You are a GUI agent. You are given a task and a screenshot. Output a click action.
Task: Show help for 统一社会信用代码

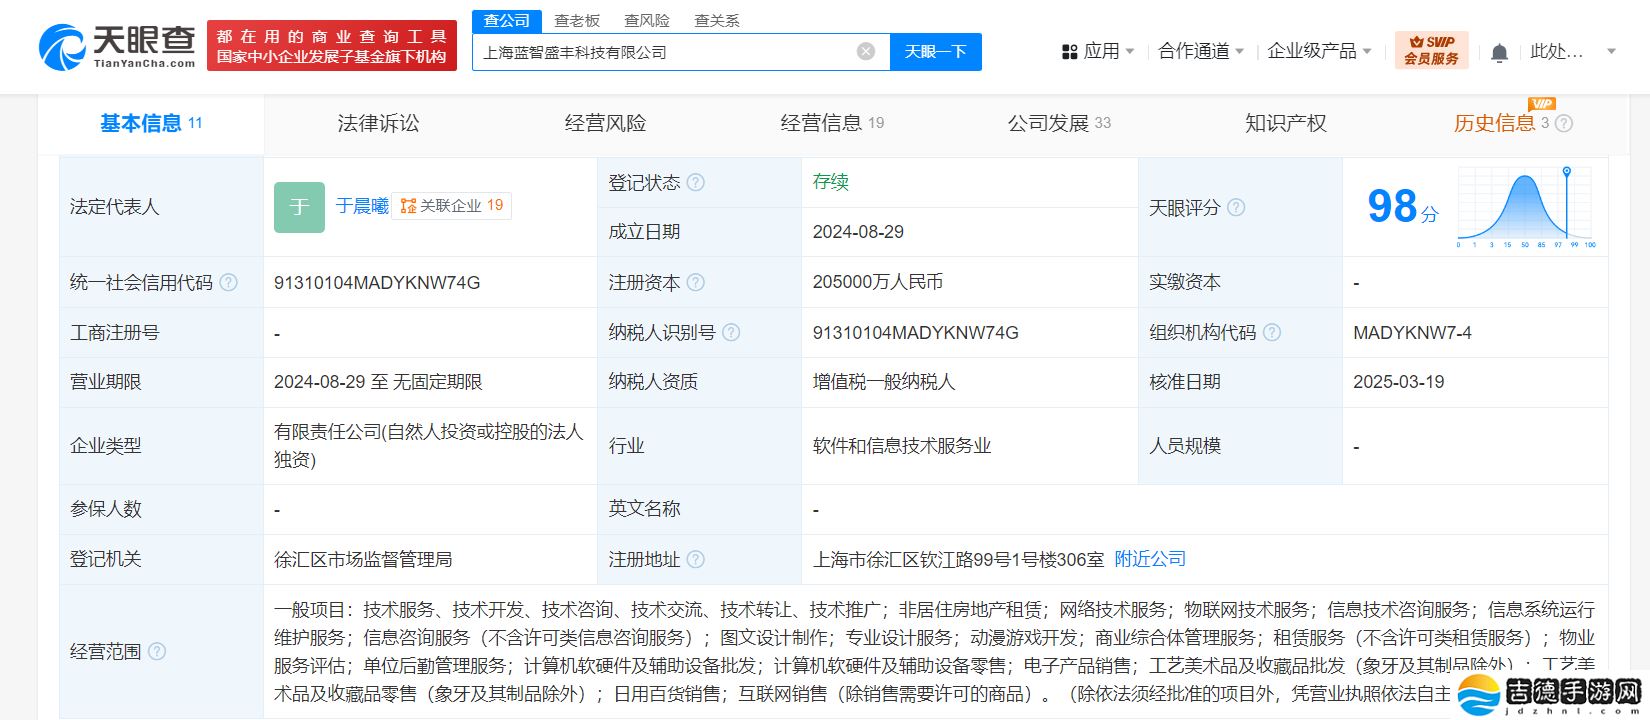tap(229, 283)
